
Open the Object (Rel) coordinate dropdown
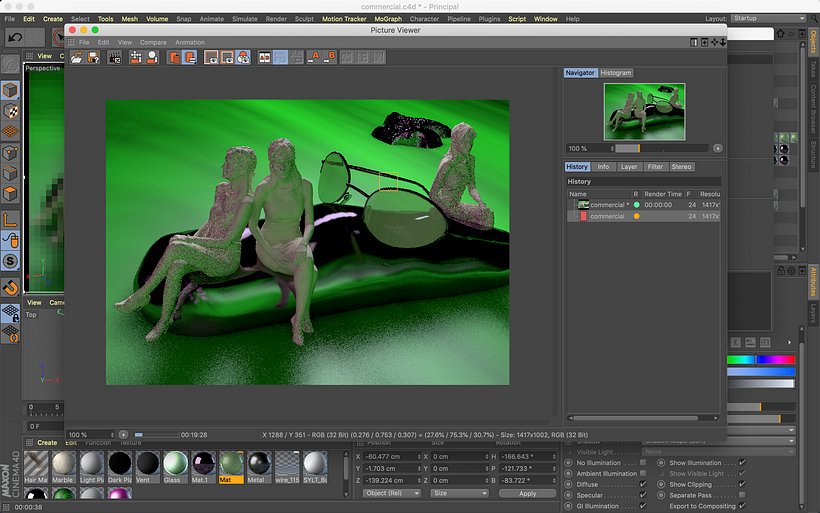(x=392, y=493)
